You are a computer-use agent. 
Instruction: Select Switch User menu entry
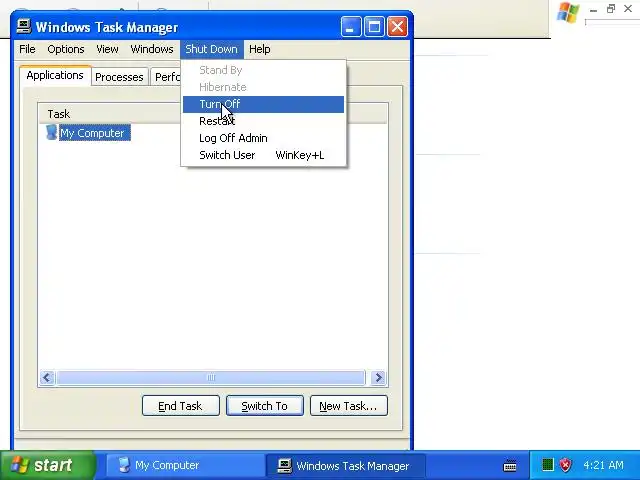[x=263, y=156]
